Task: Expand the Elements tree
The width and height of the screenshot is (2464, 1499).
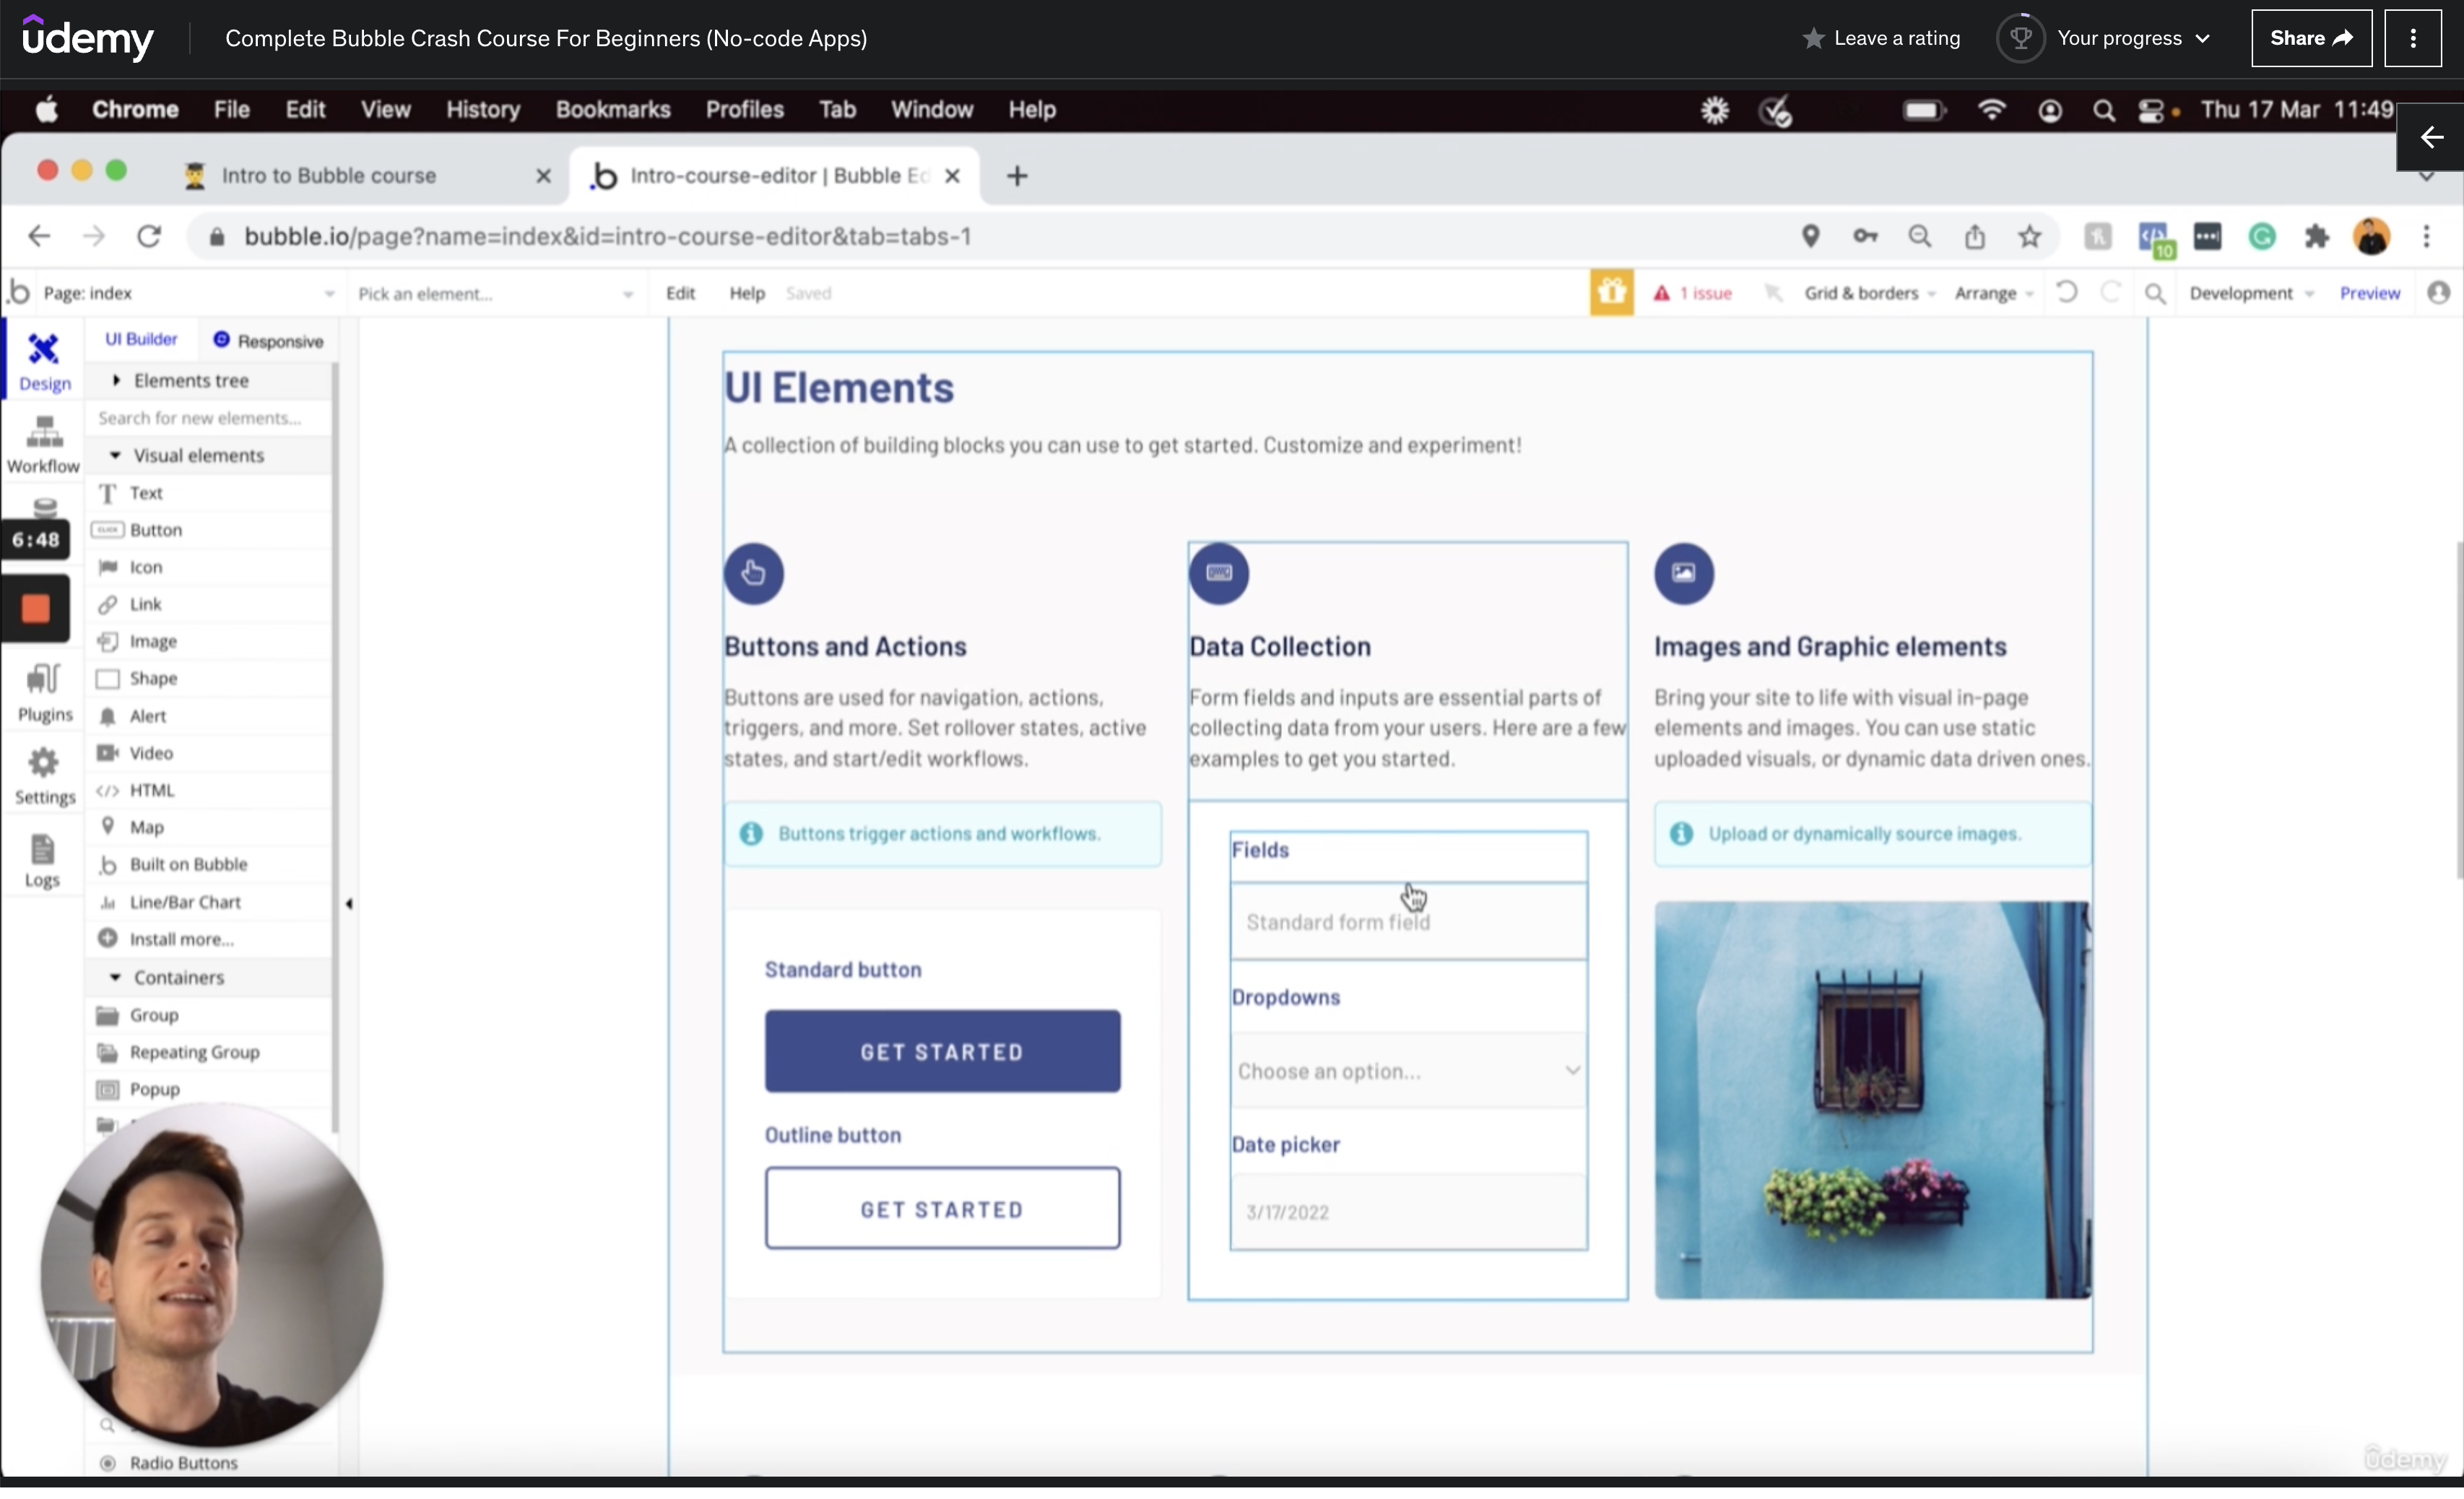Action: pyautogui.click(x=190, y=381)
